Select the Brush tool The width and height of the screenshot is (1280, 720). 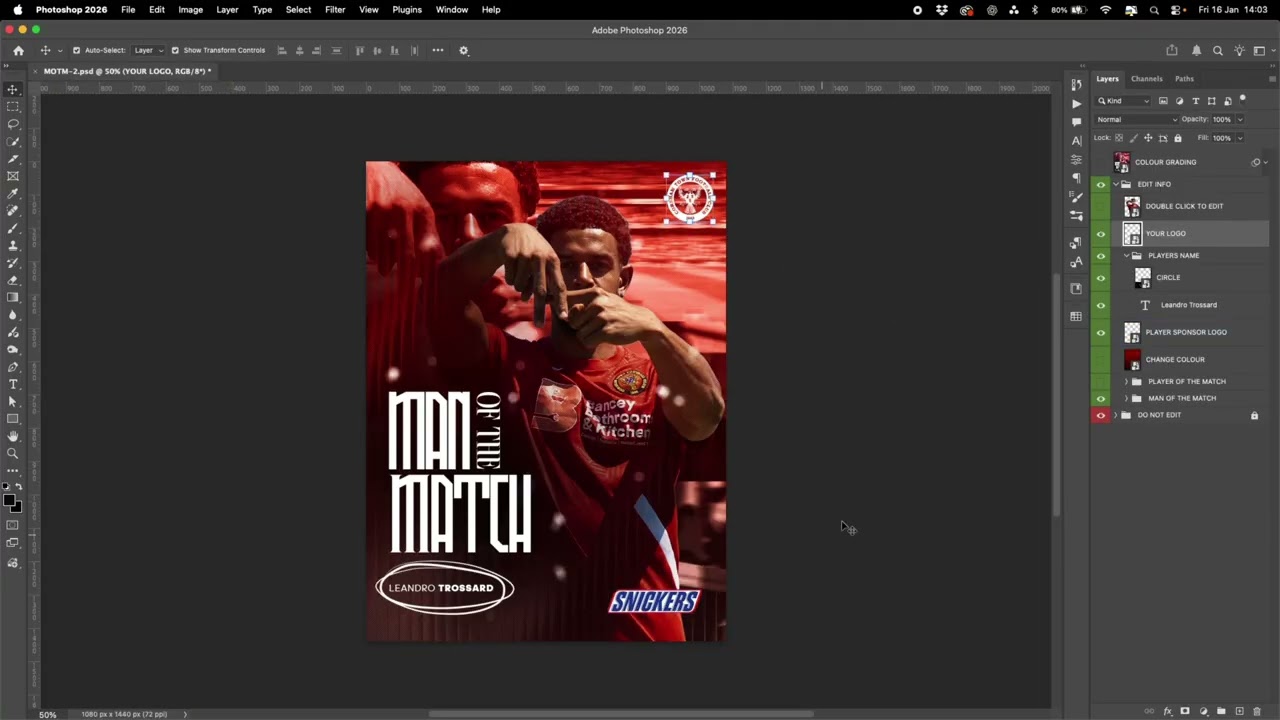13,228
